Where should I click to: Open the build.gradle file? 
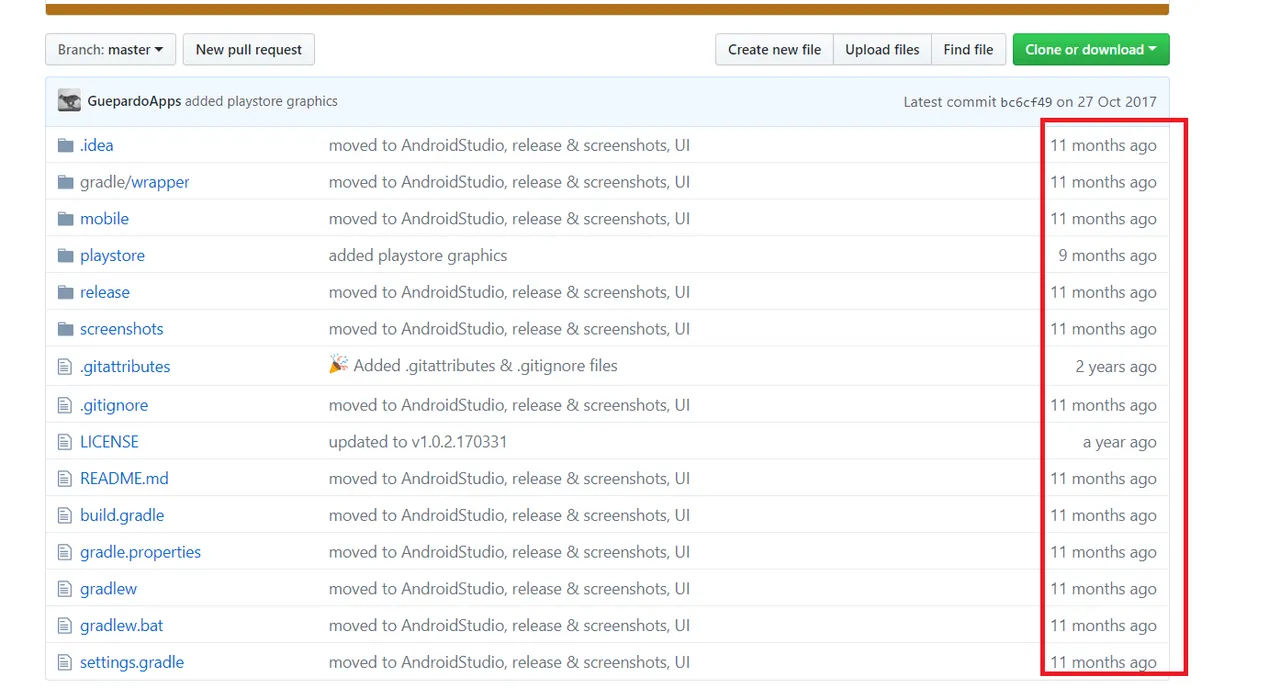tap(122, 515)
